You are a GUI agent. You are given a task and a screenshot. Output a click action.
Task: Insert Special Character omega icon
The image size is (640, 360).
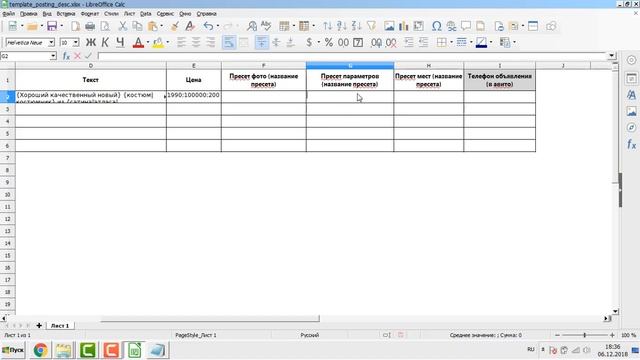coord(436,26)
